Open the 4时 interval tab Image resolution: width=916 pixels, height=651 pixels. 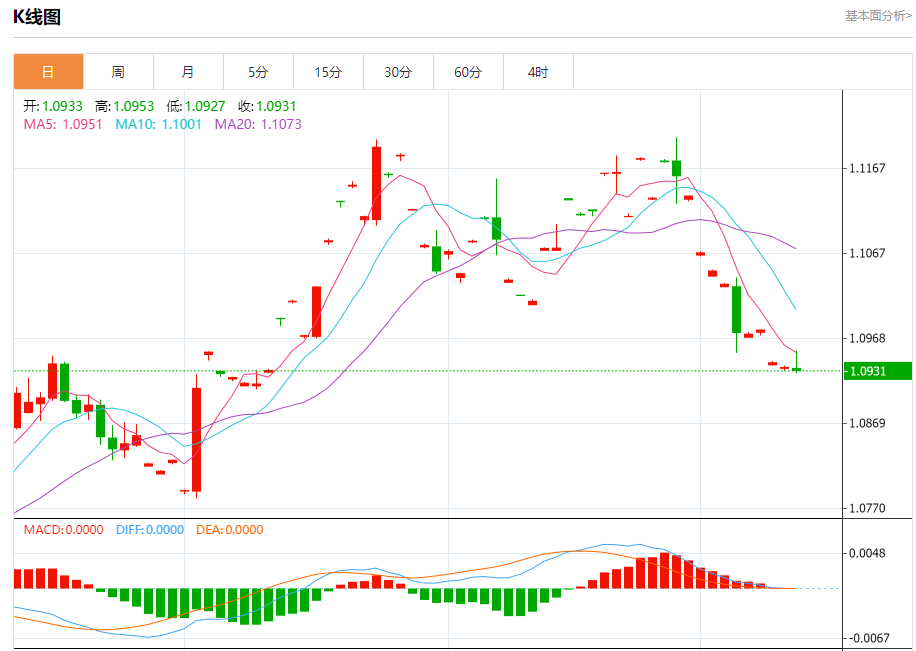539,72
